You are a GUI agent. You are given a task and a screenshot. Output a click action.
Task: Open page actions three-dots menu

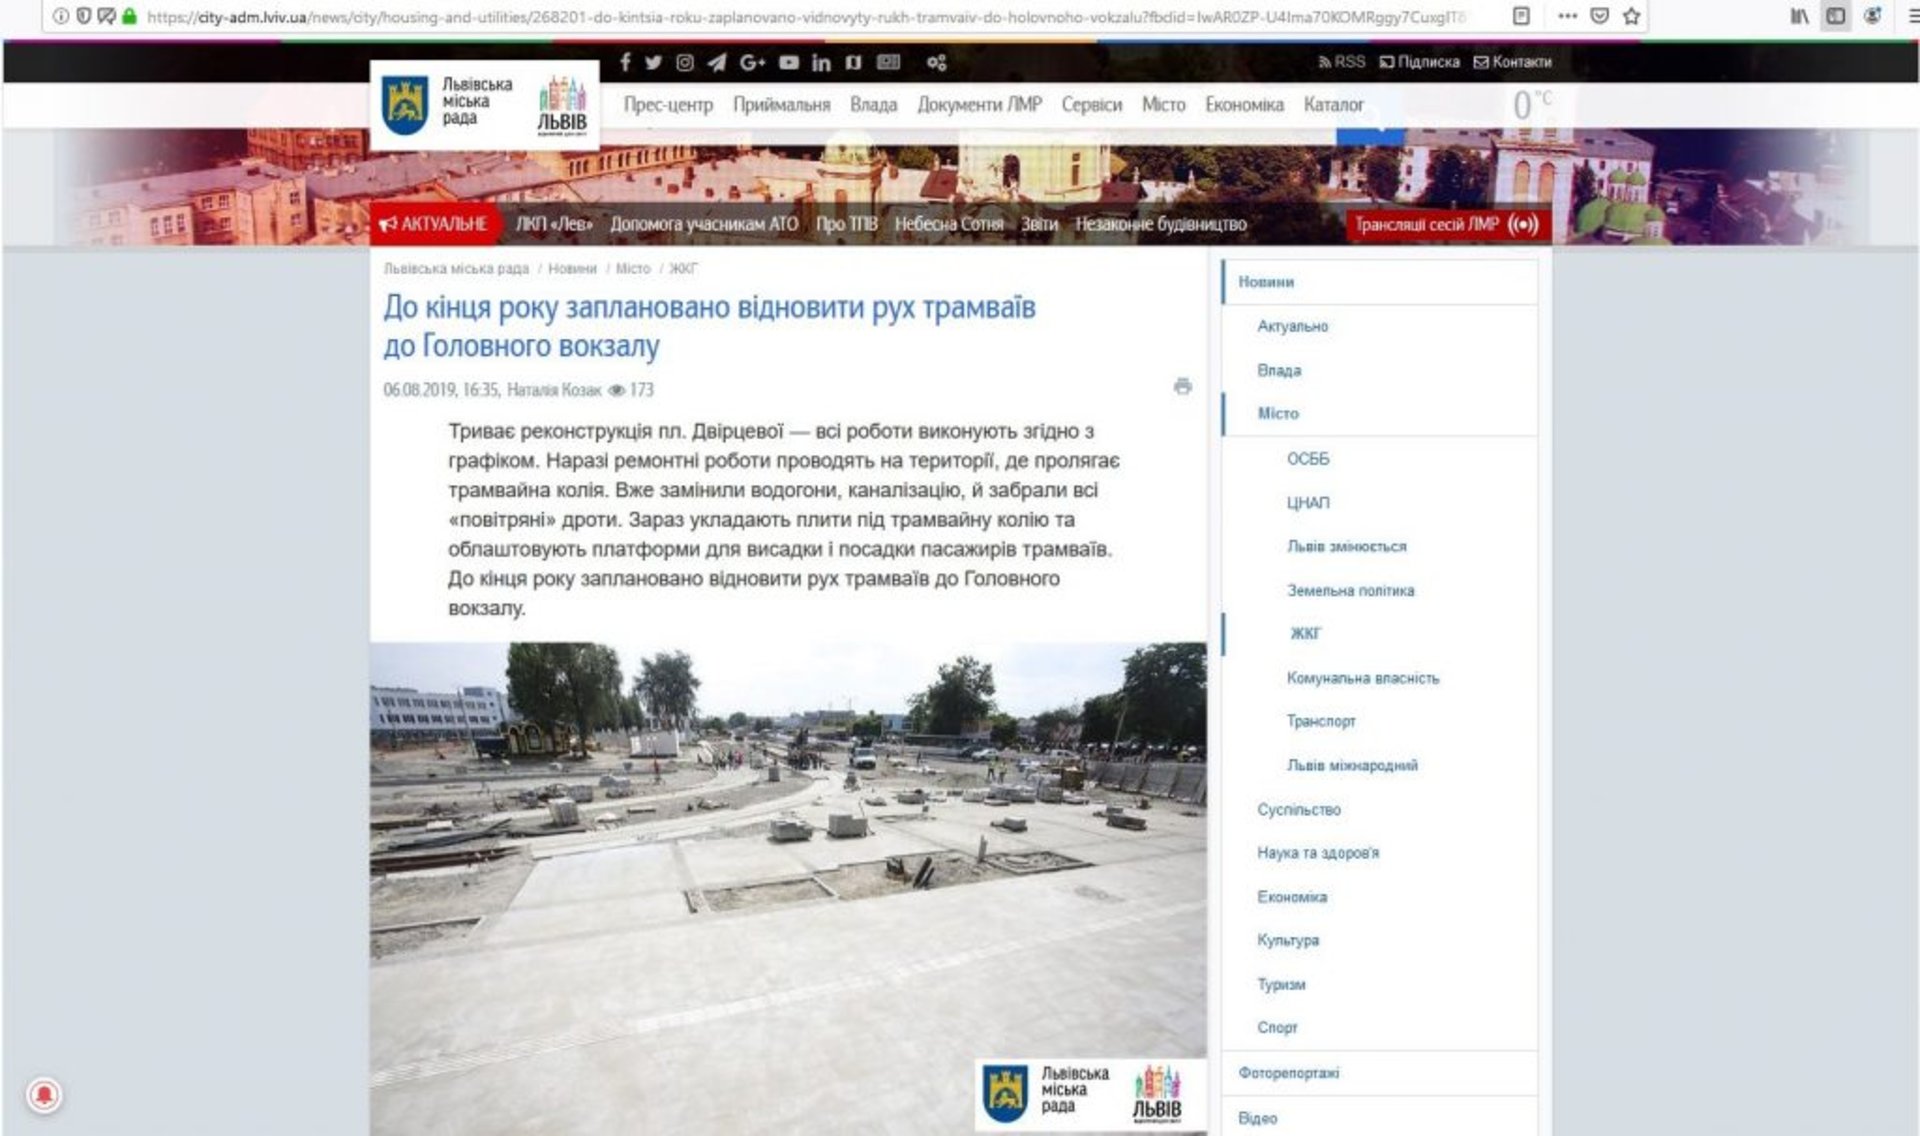(1568, 16)
